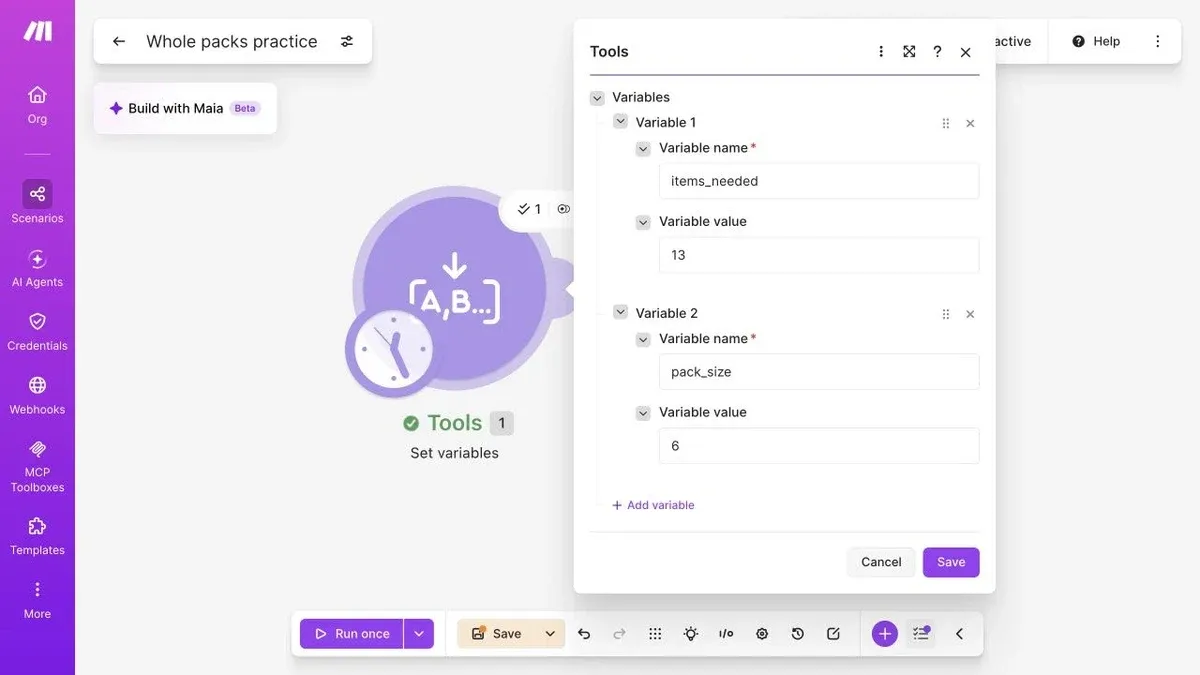Edit the value field containing 6
Screen dimensions: 1200x675
[x=819, y=446]
